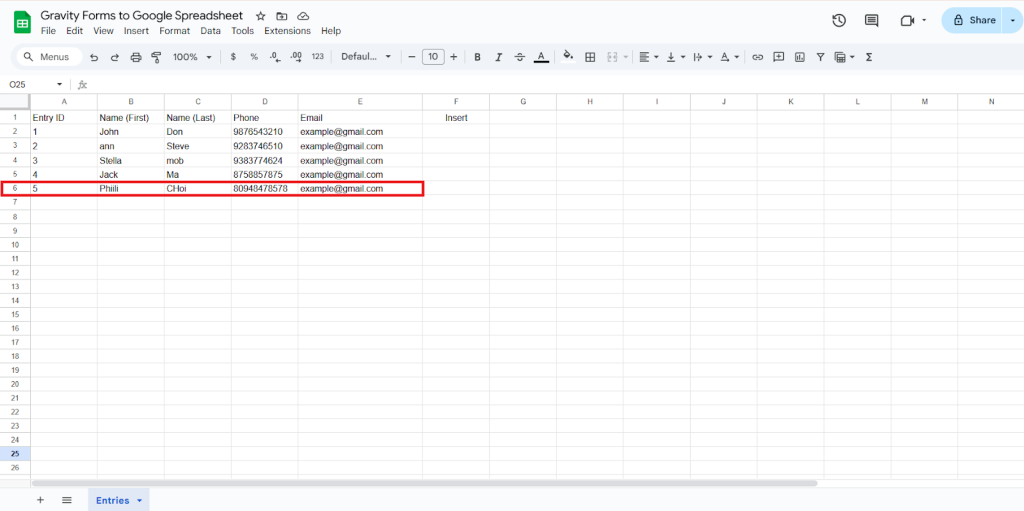Open the fill color picker

coord(568,57)
